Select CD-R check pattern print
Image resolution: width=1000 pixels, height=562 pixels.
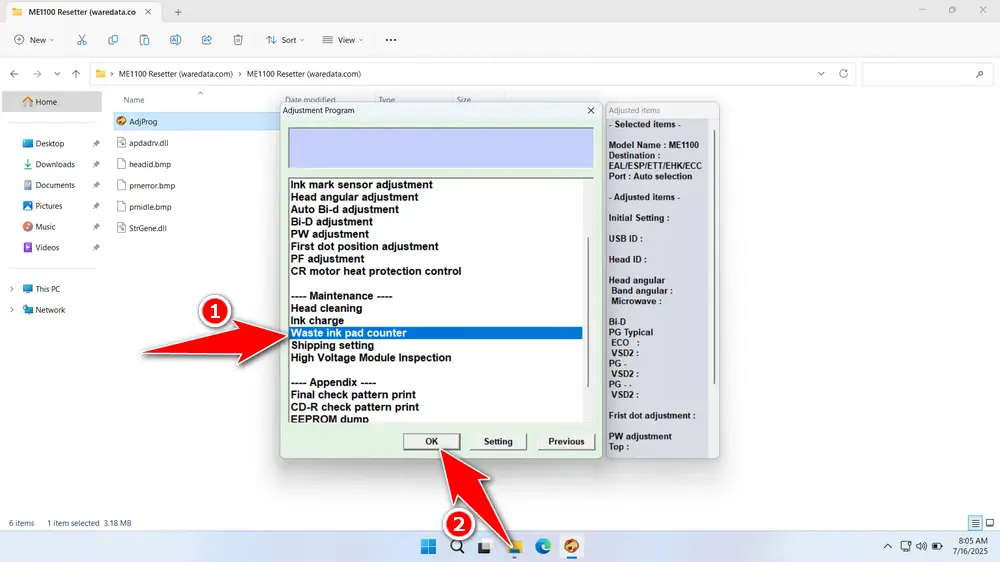355,407
